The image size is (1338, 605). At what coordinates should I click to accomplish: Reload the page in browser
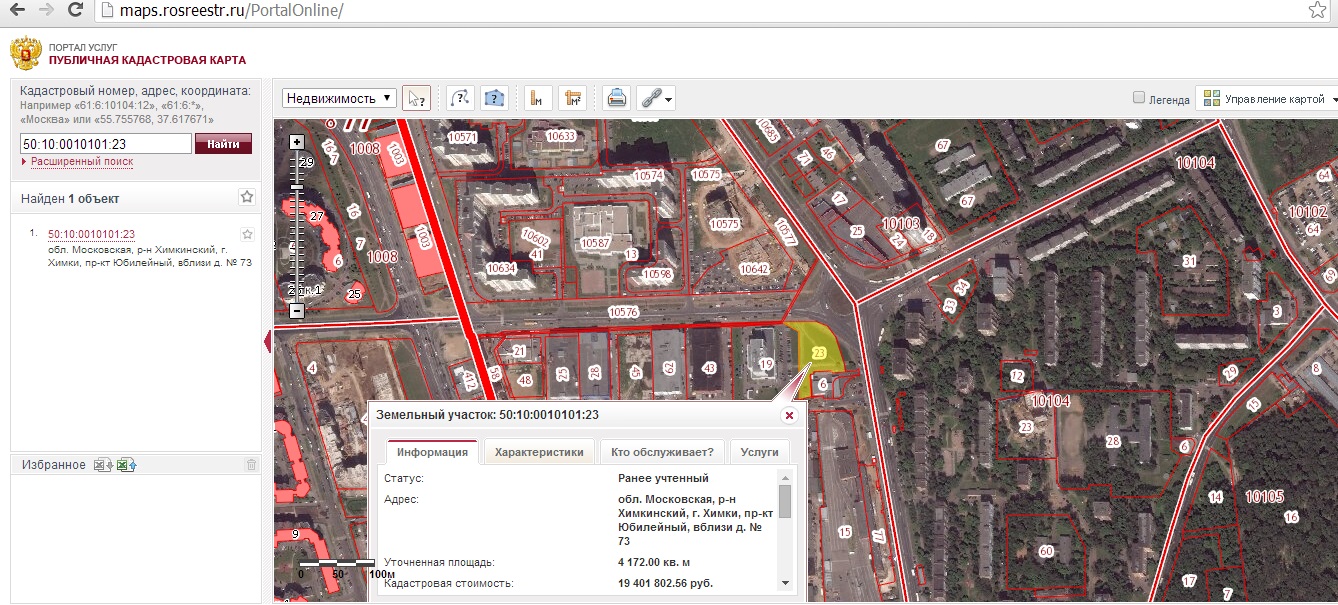coord(75,11)
